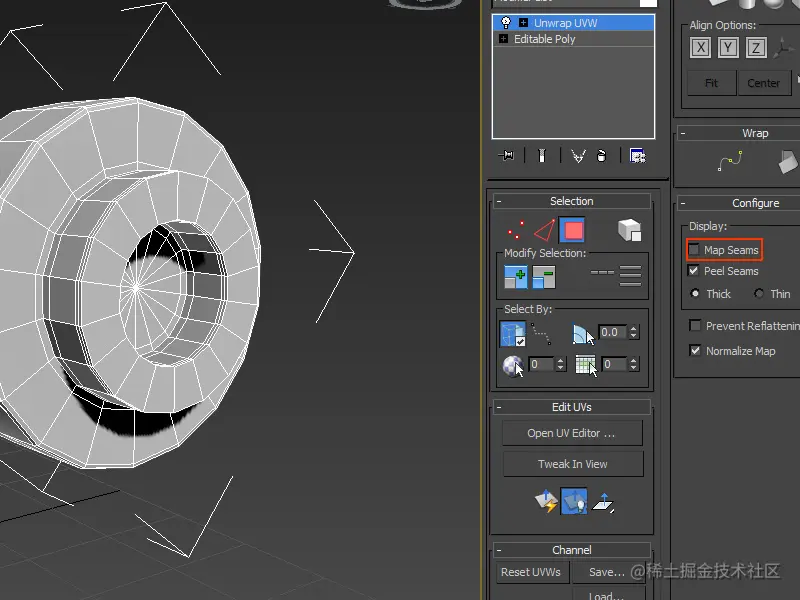Screen dimensions: 800x600
Task: Collapse the Edit UVs rollout
Action: pyautogui.click(x=499, y=407)
